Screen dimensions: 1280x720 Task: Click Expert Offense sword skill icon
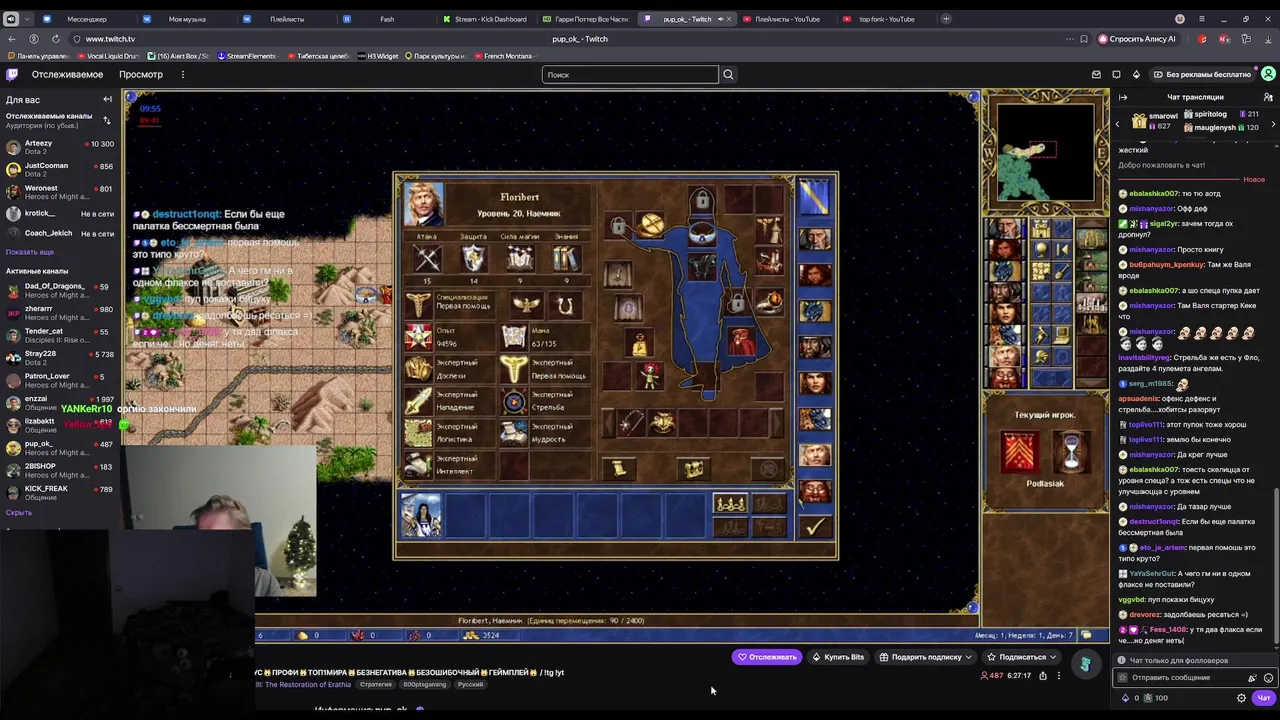pos(418,401)
